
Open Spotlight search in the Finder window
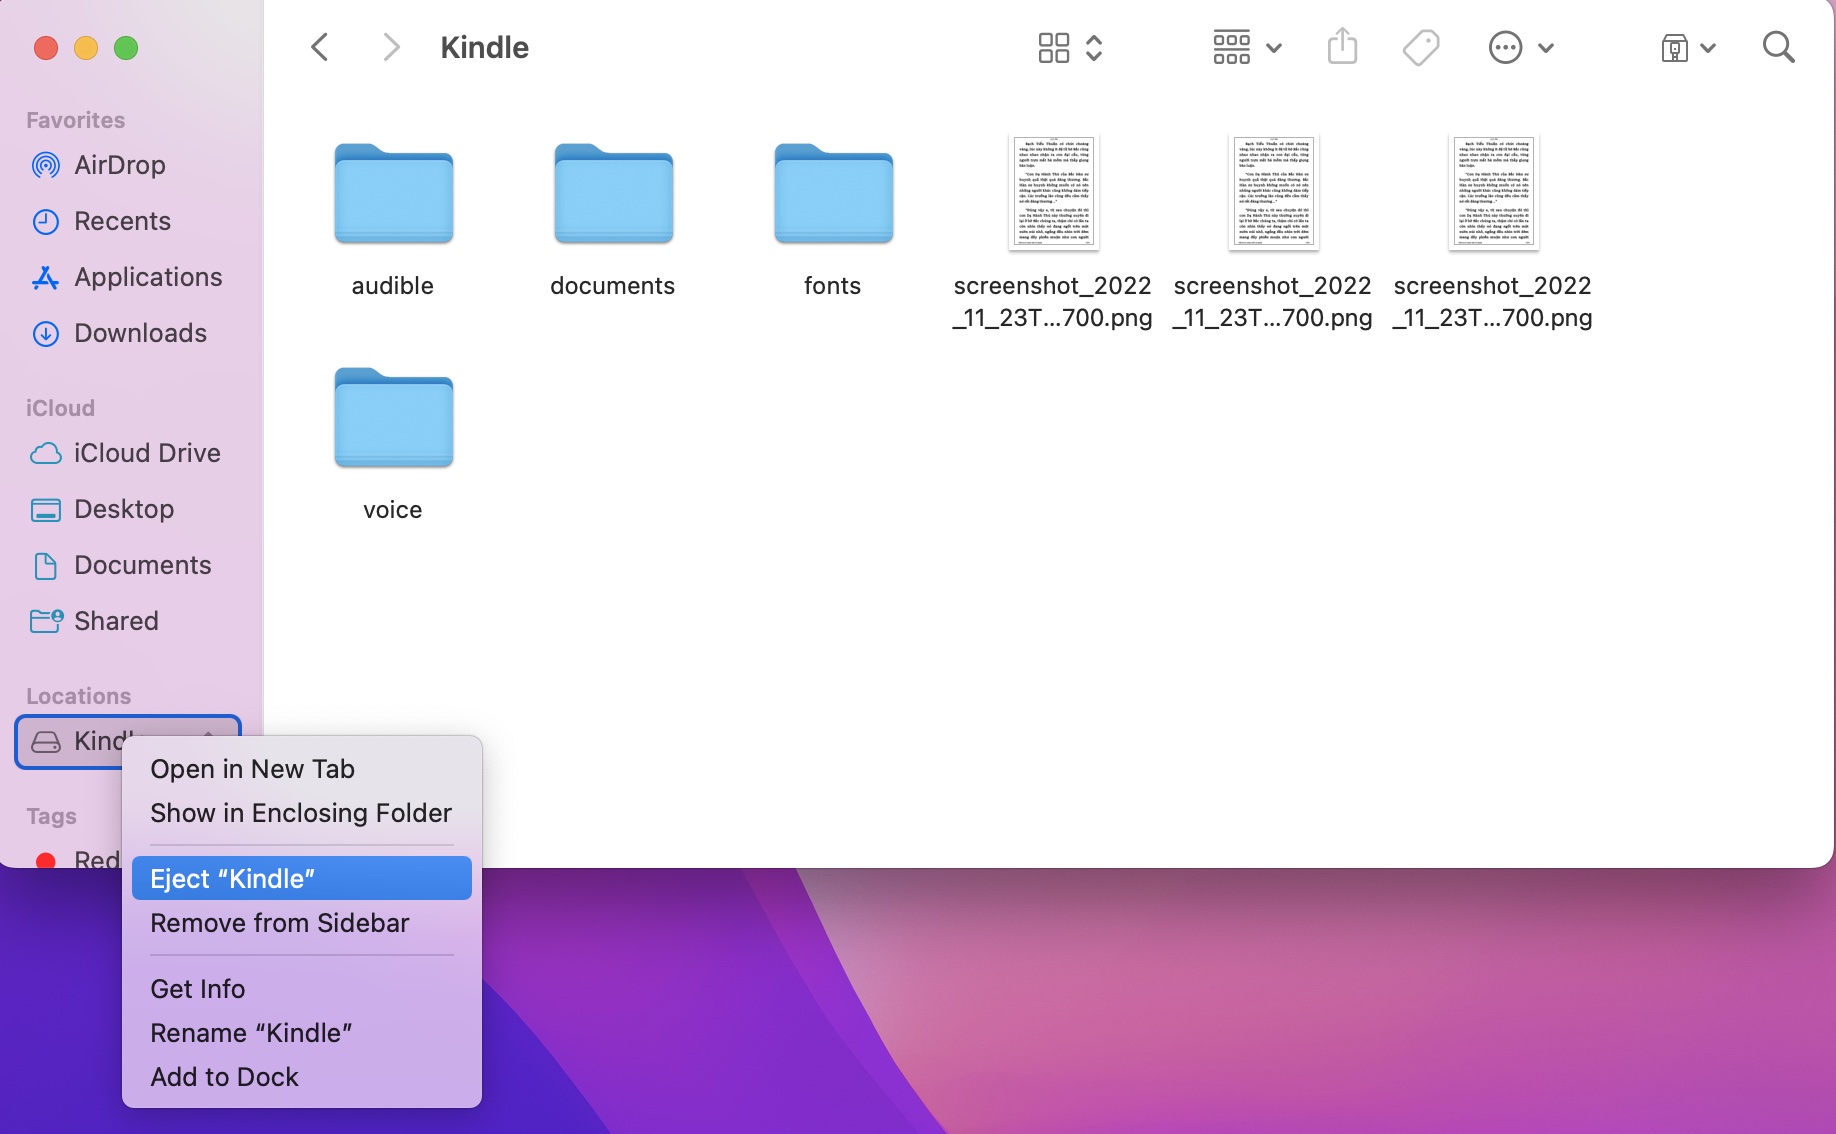tap(1779, 46)
